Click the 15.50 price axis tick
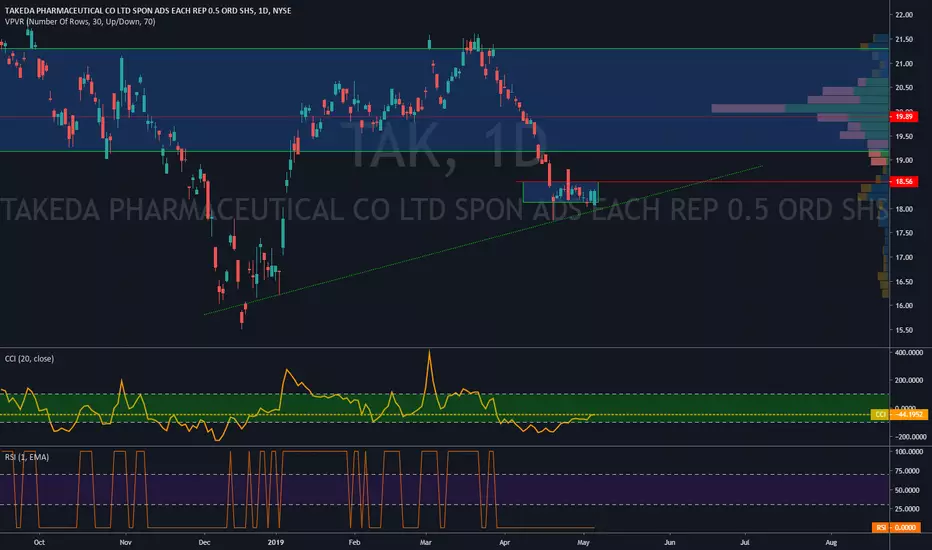 pyautogui.click(x=904, y=330)
